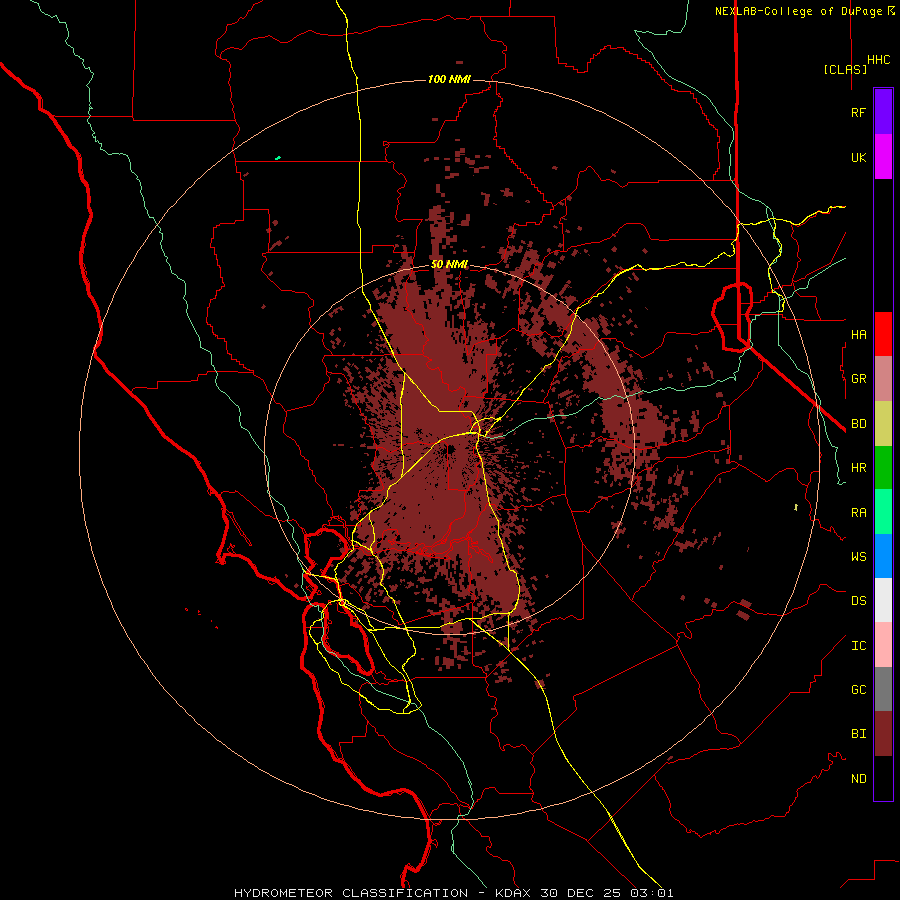Screen dimensions: 900x900
Task: Click the BI legend label
Action: 858,734
